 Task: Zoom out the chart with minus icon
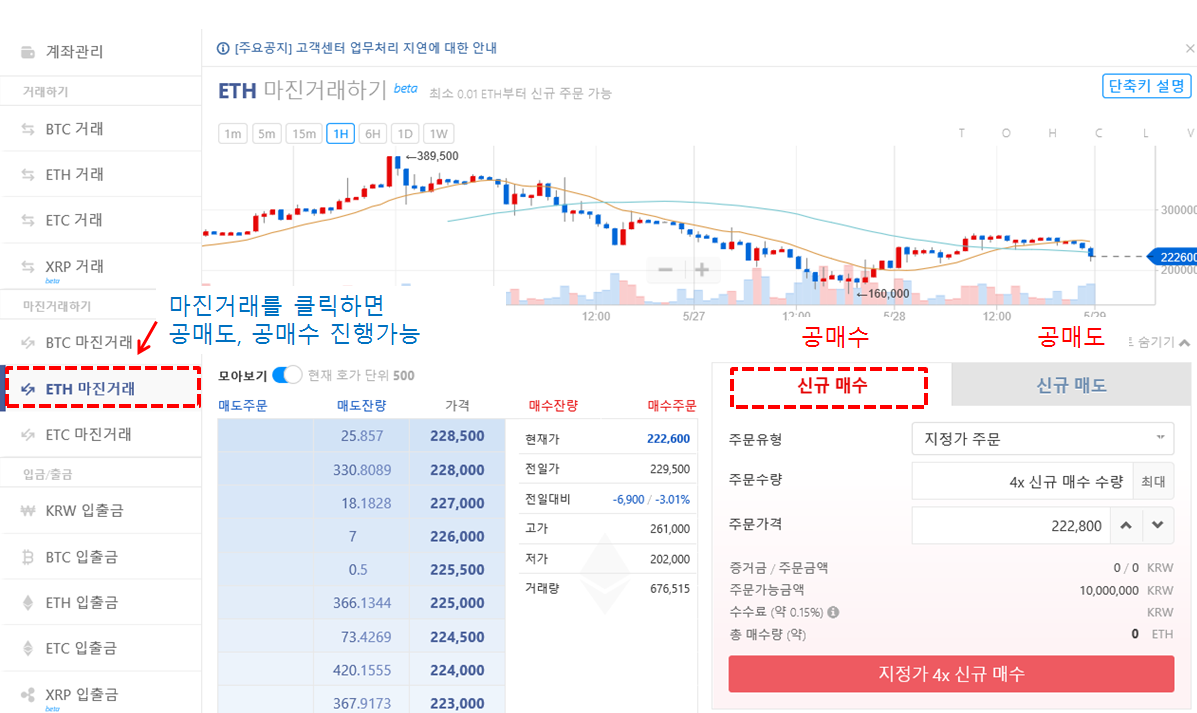click(664, 269)
